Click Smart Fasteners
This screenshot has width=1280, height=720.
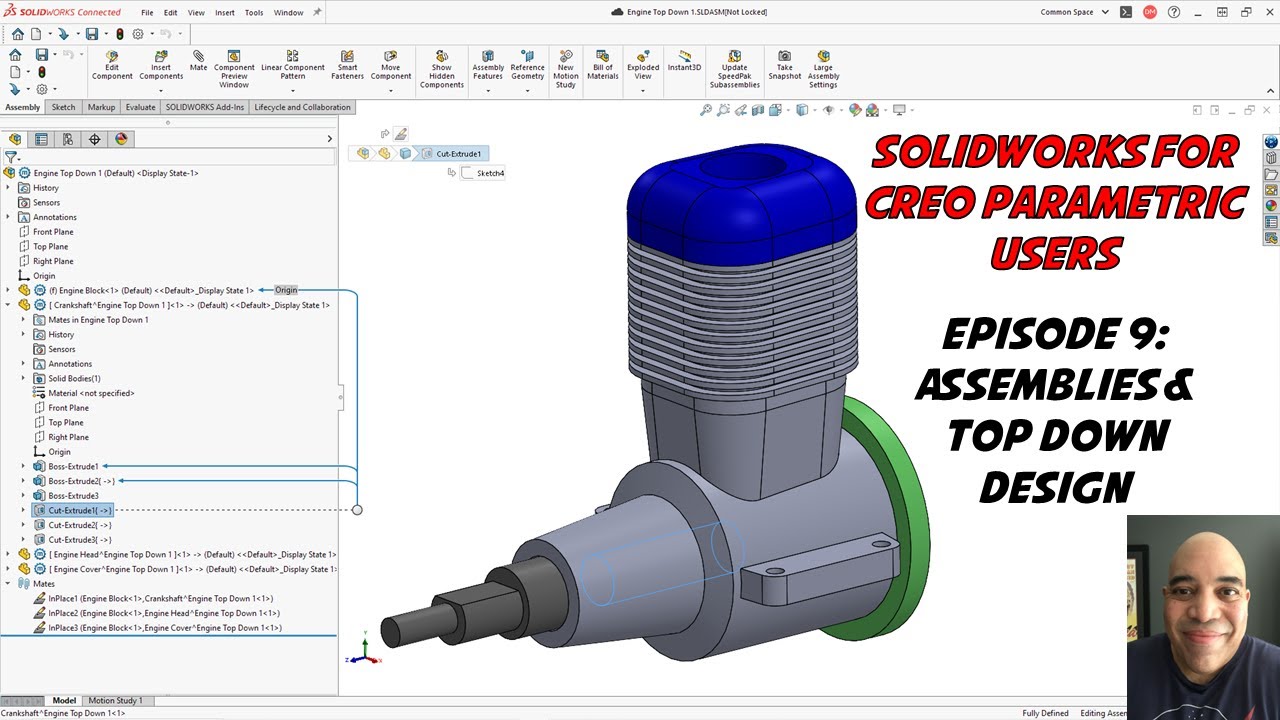click(x=347, y=65)
